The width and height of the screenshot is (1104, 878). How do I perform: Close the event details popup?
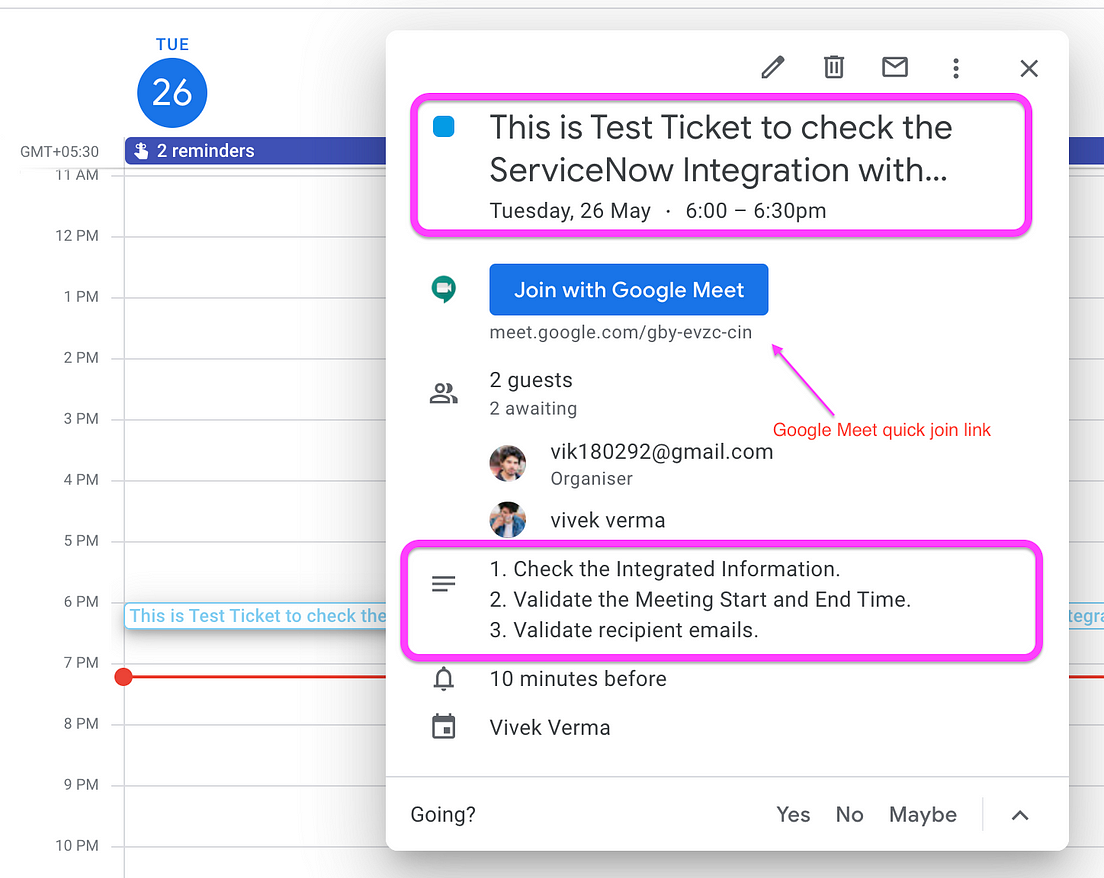pos(1029,68)
